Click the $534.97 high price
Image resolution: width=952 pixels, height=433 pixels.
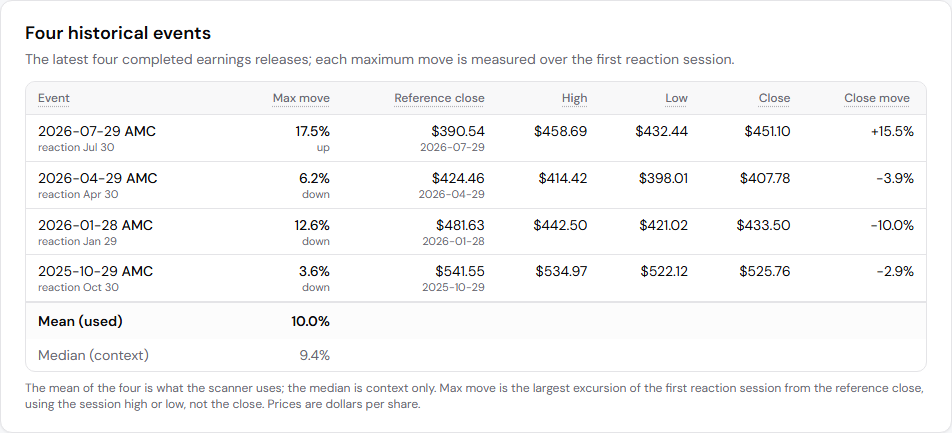point(562,271)
